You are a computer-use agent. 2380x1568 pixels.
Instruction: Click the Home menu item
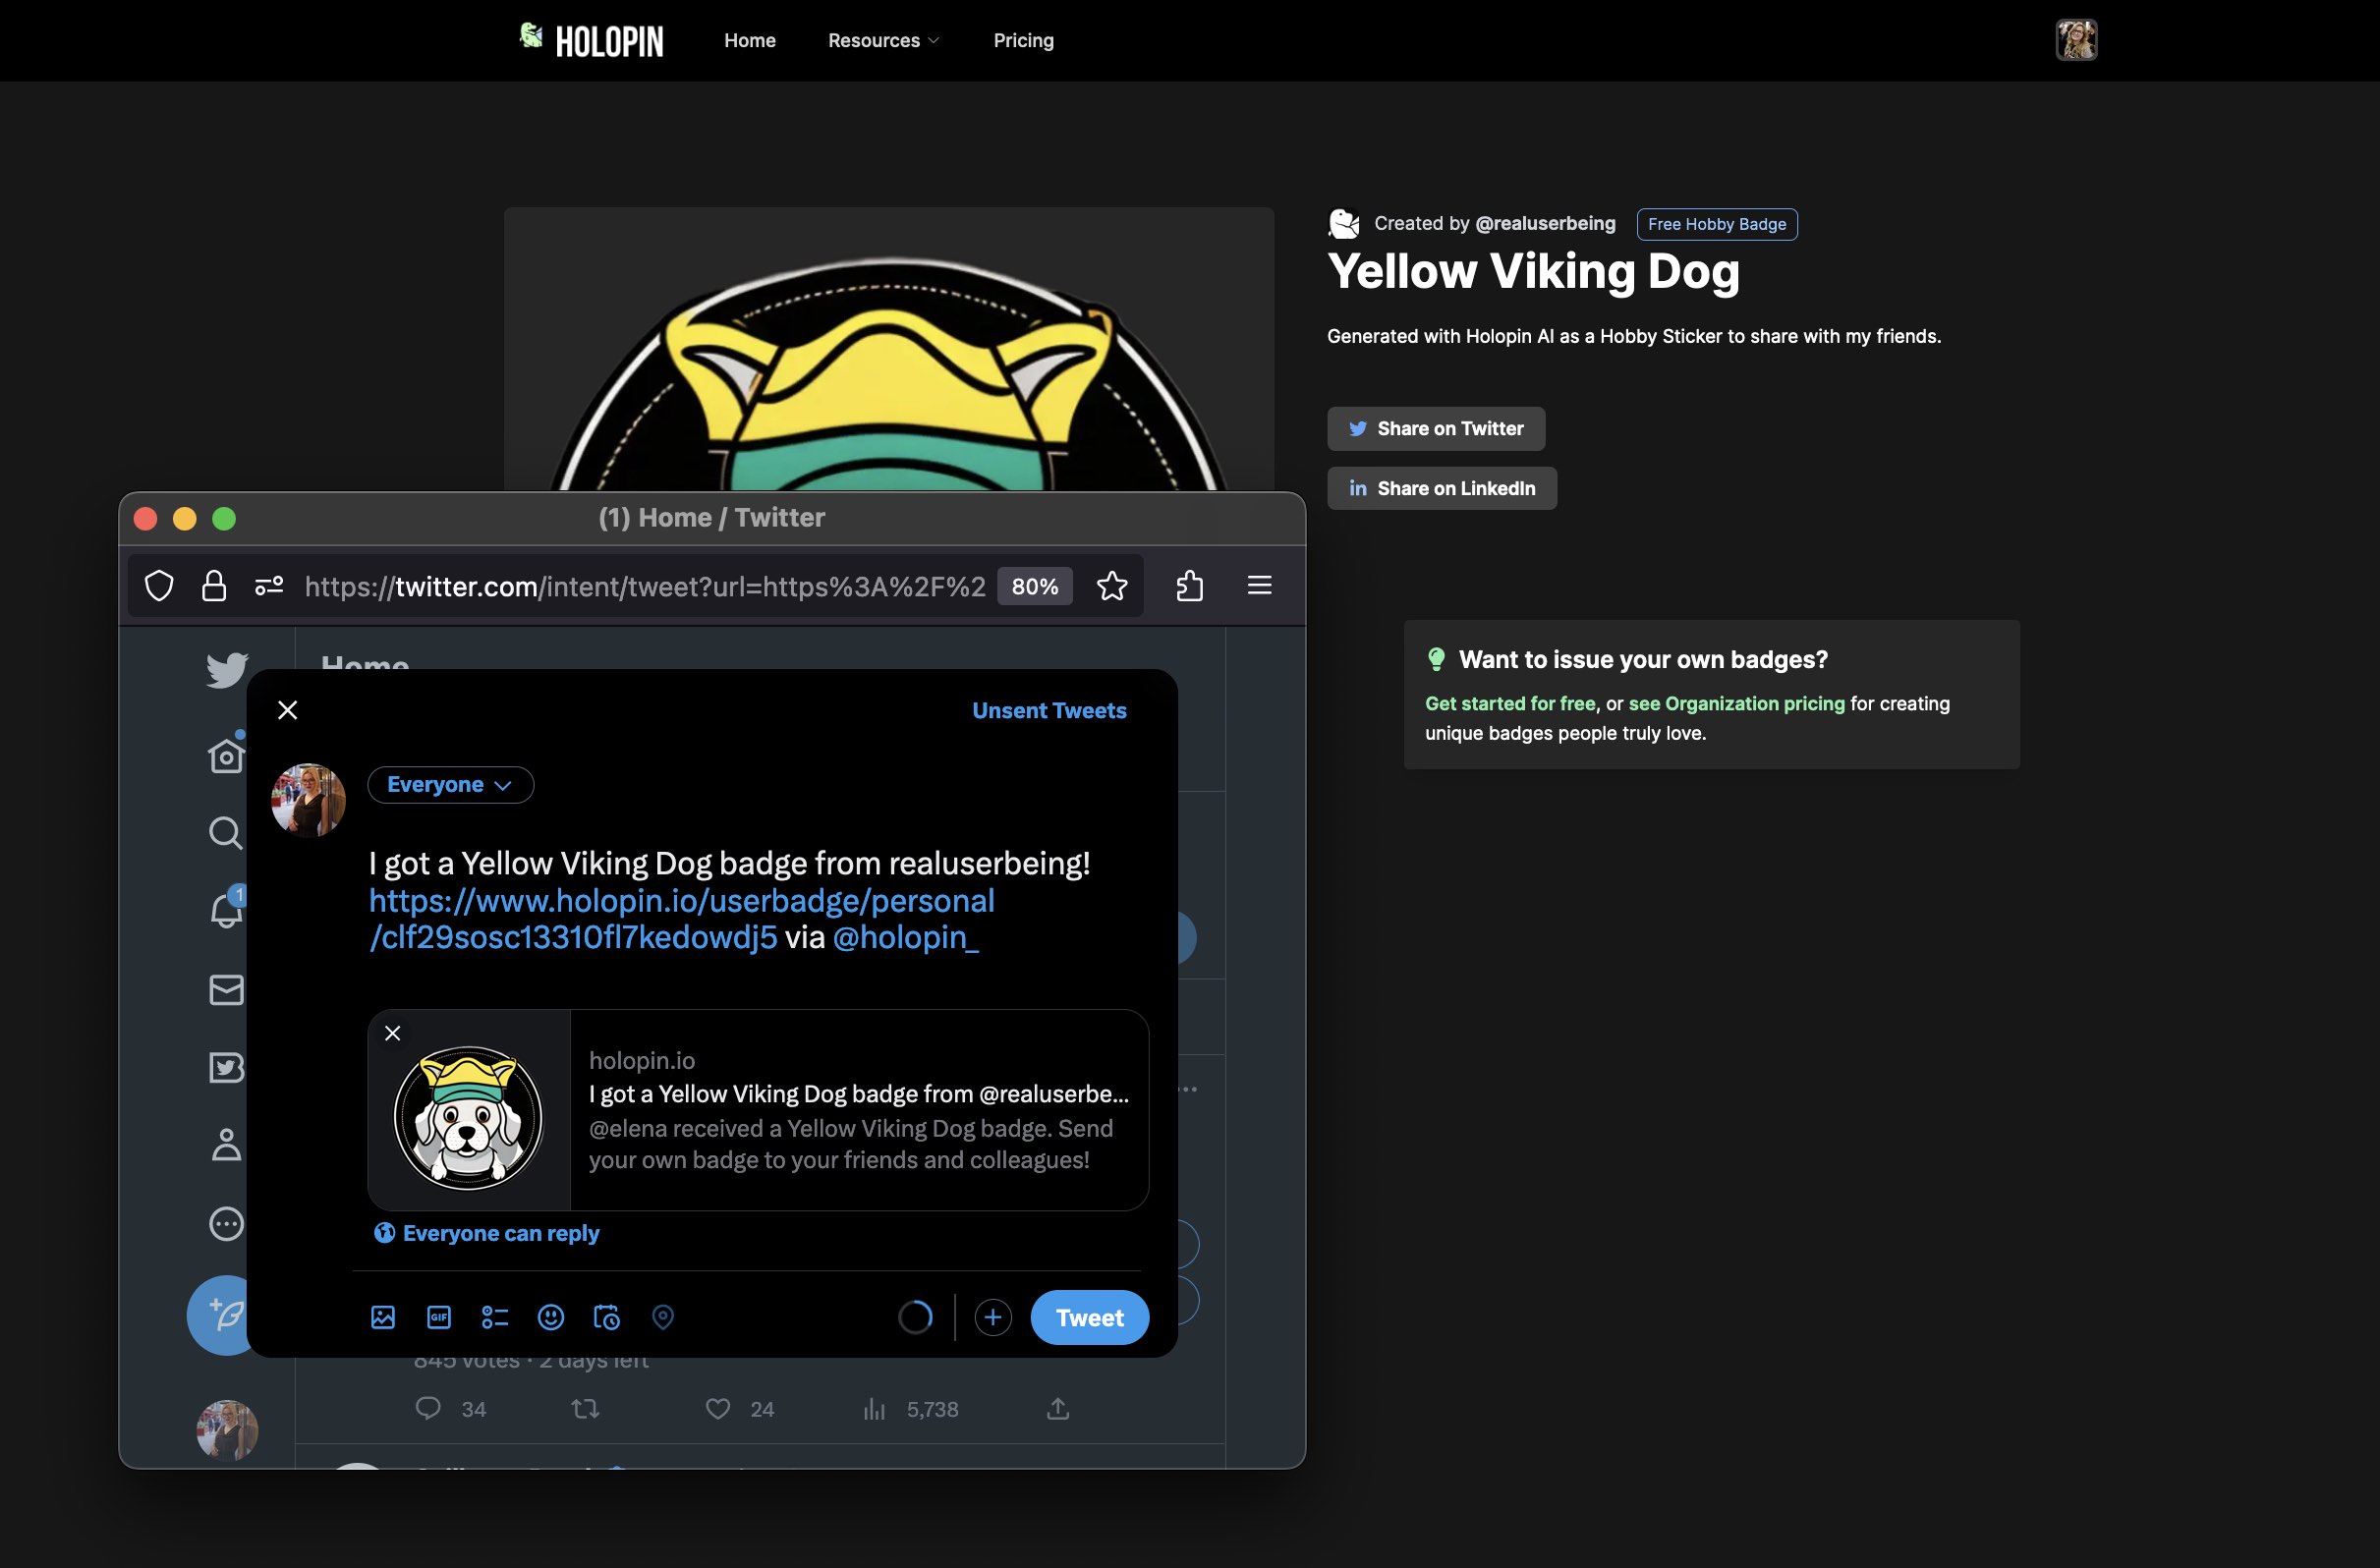pos(751,38)
